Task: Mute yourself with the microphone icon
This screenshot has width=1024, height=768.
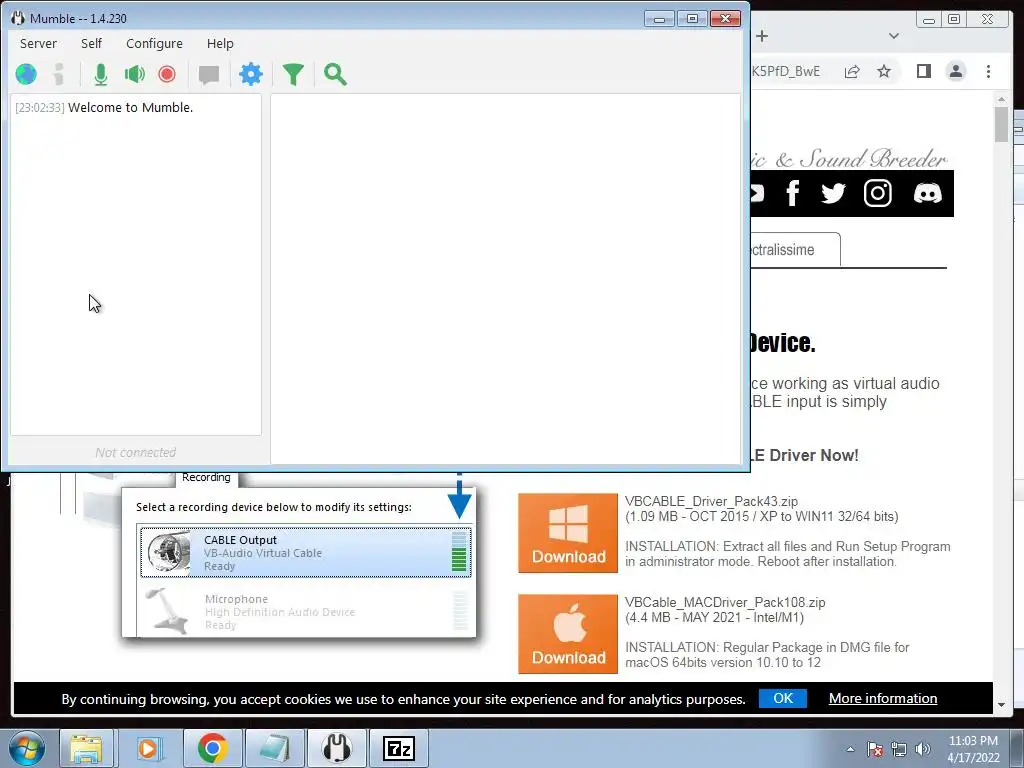Action: [x=101, y=74]
